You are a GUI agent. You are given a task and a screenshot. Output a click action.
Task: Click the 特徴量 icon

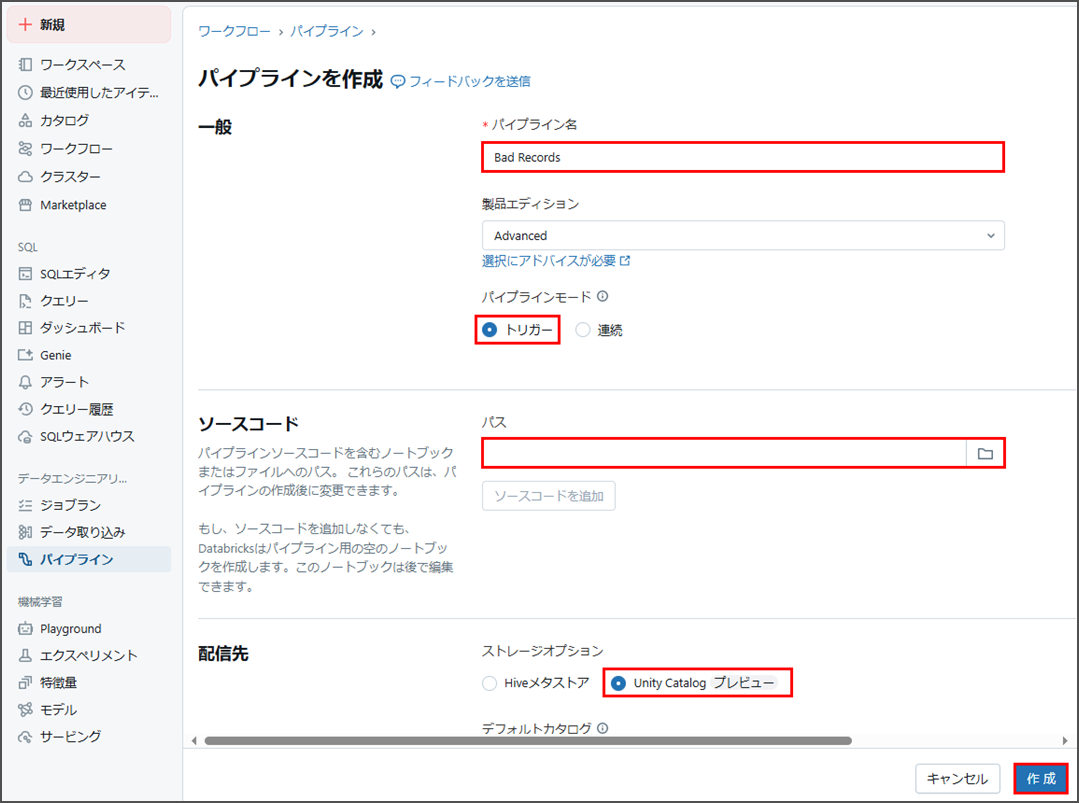[25, 683]
